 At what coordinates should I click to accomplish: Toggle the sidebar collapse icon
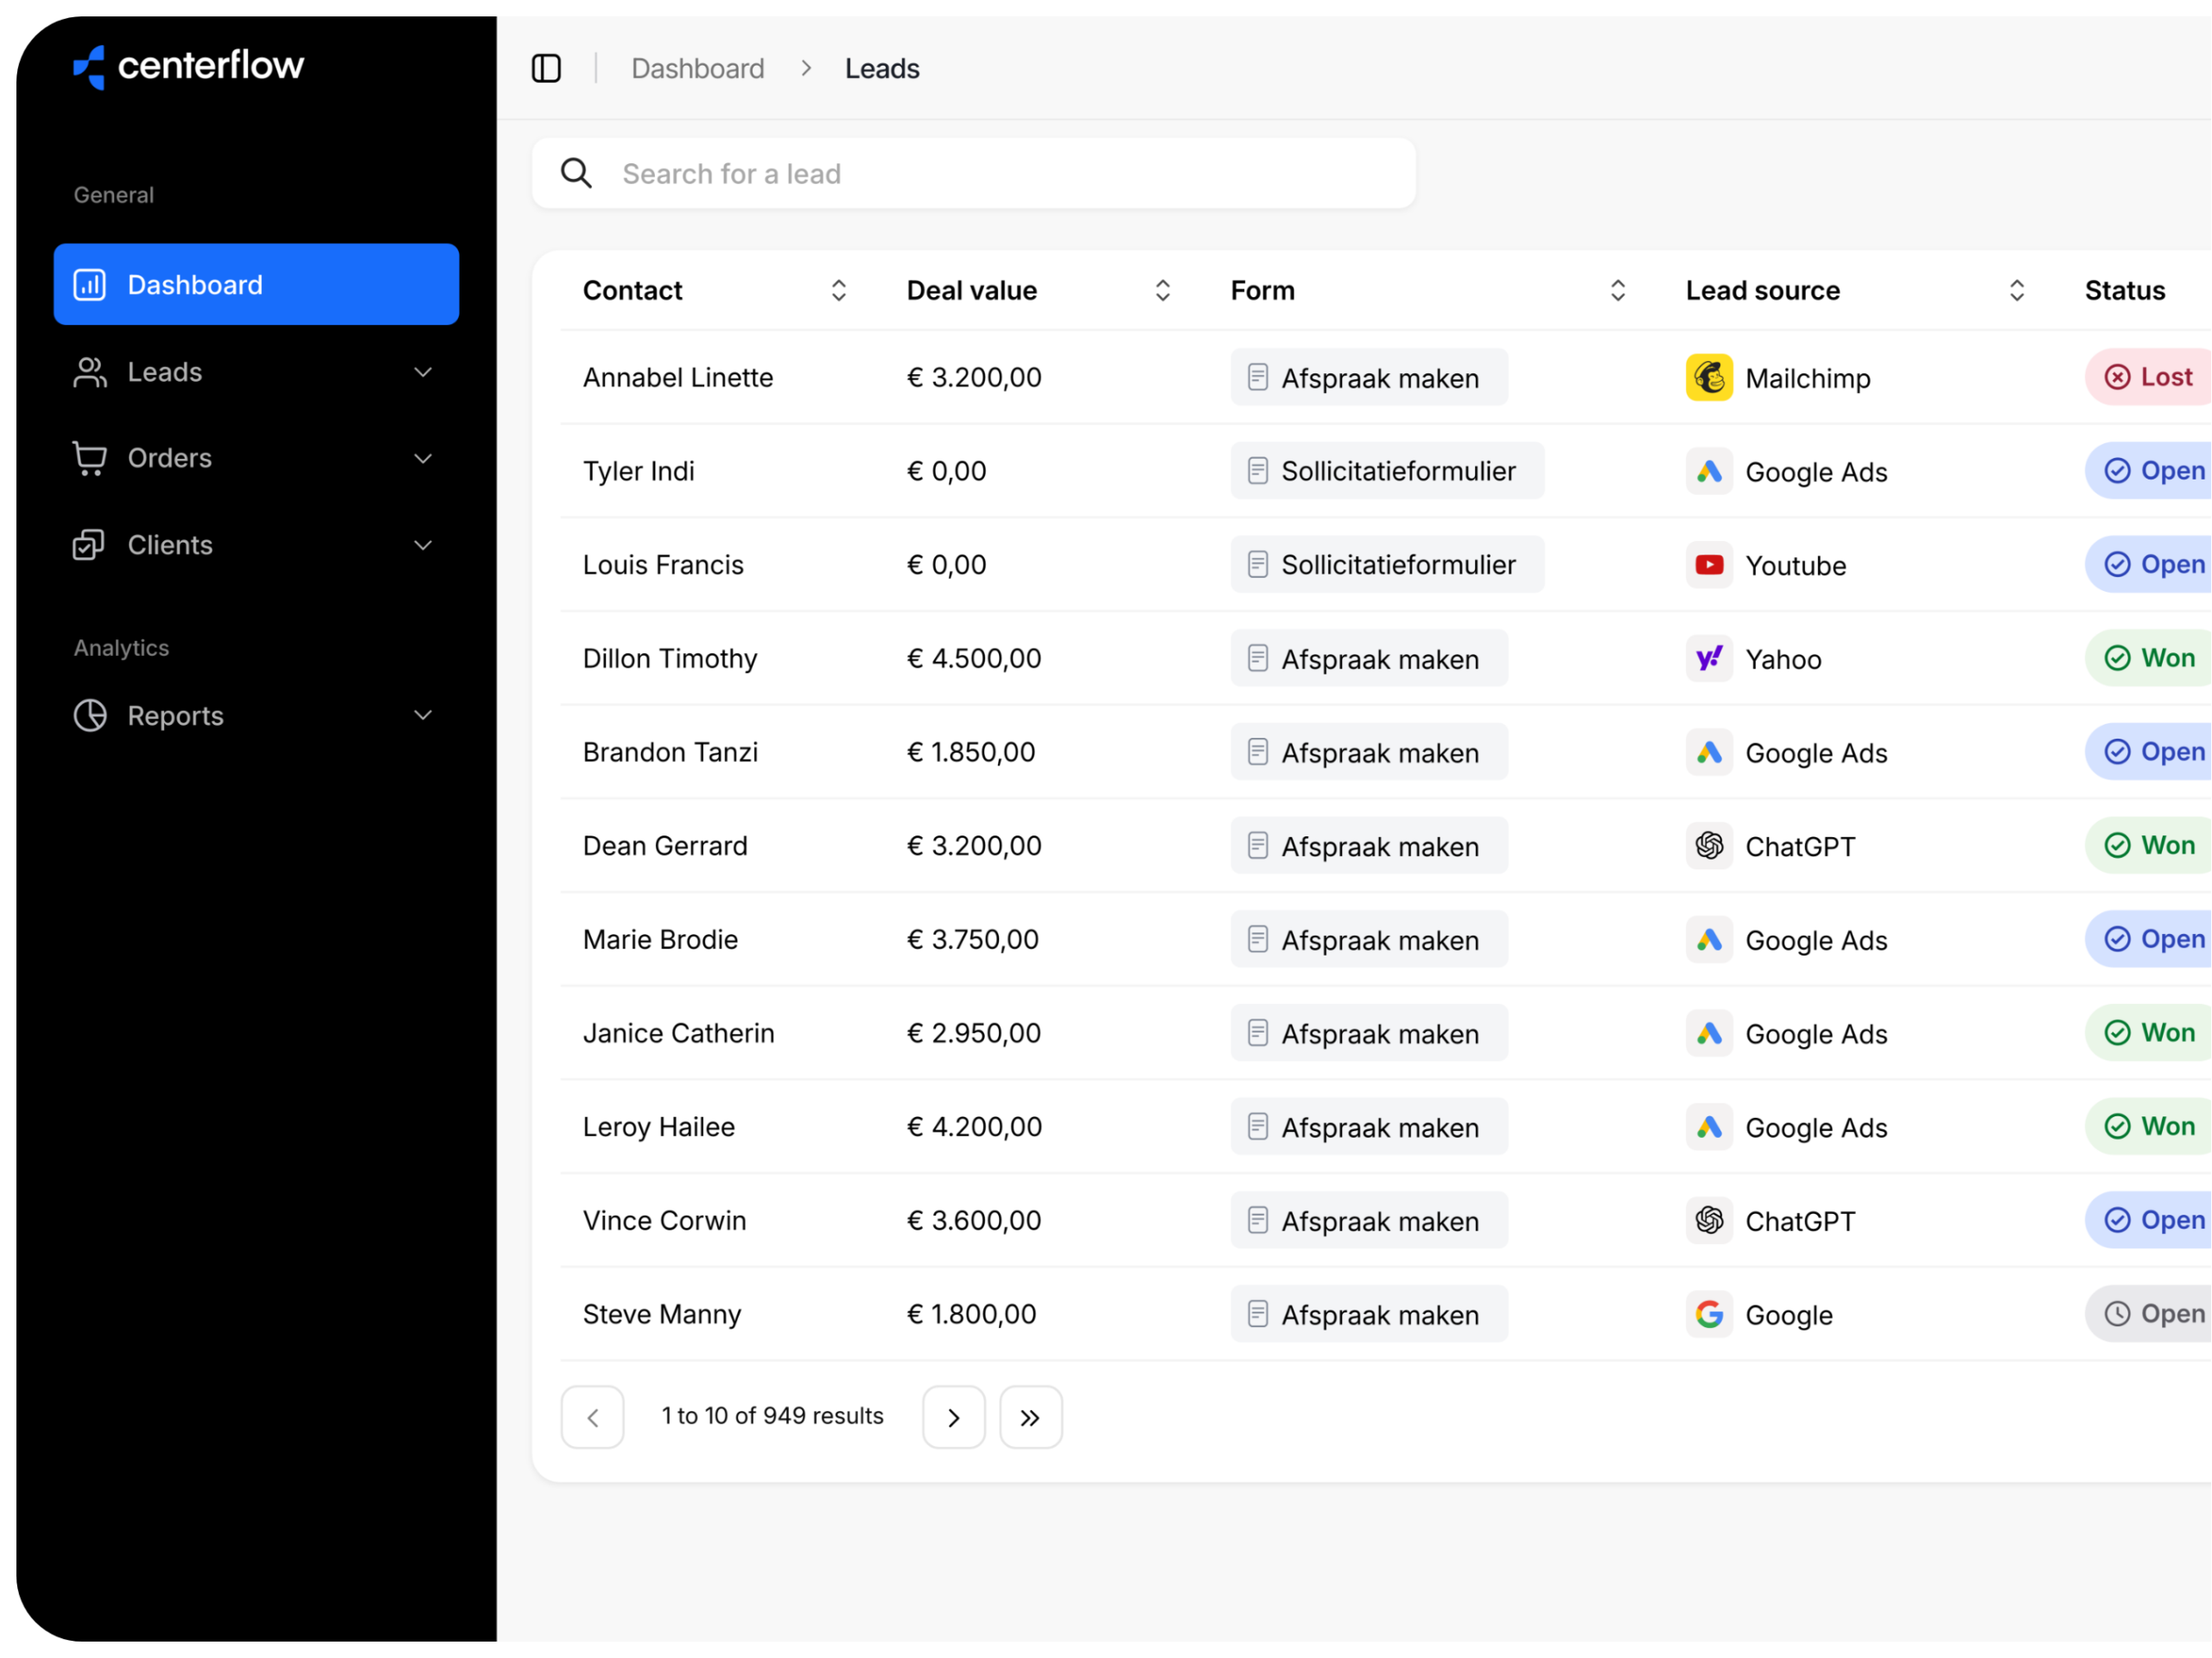(546, 69)
